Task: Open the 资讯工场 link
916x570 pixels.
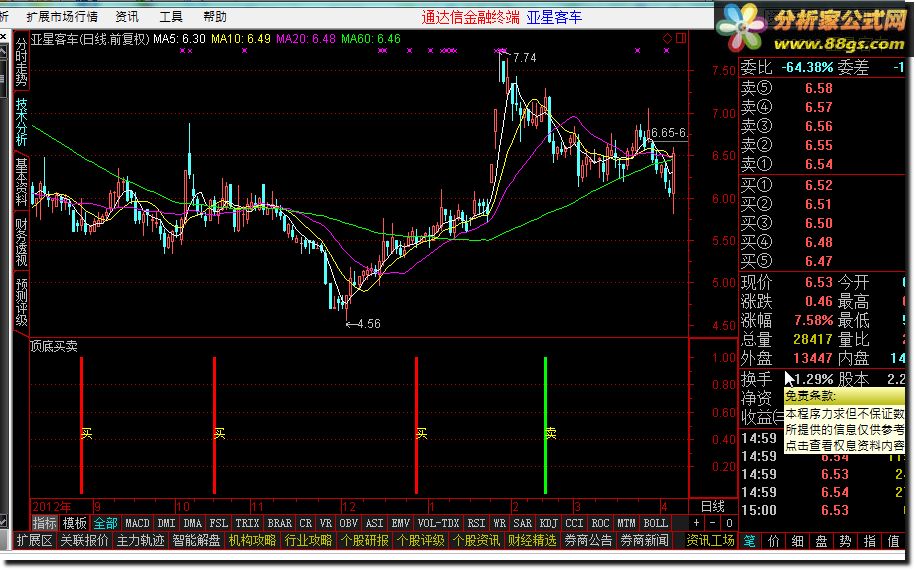Action: tap(710, 541)
